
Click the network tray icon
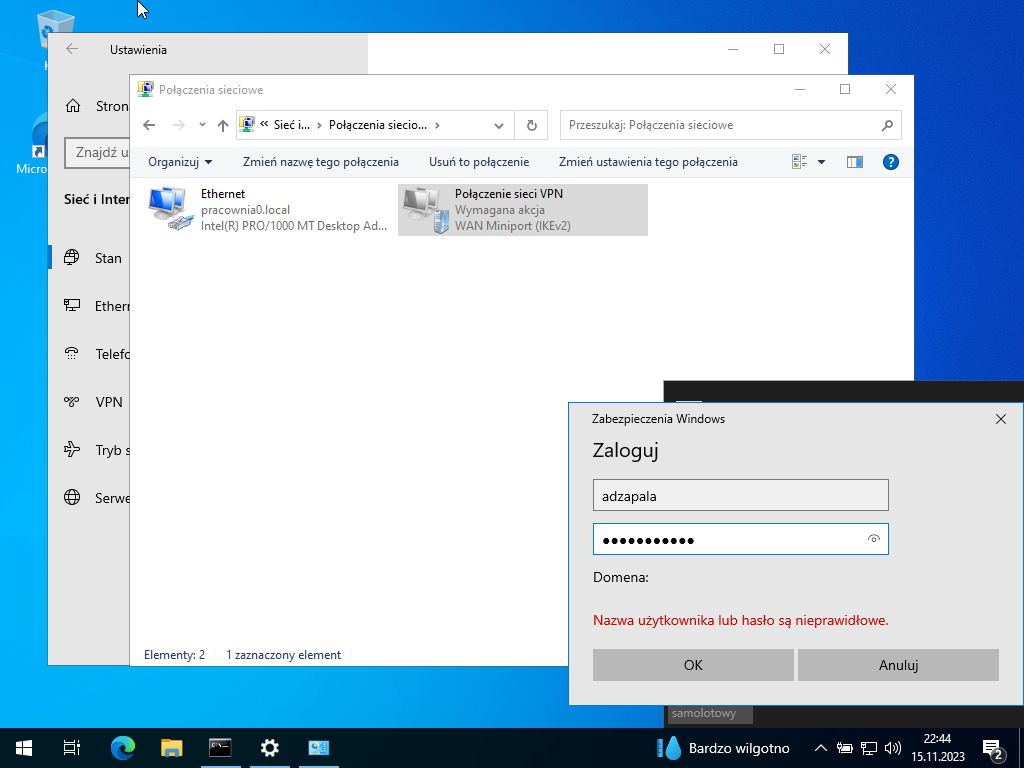pyautogui.click(x=869, y=748)
